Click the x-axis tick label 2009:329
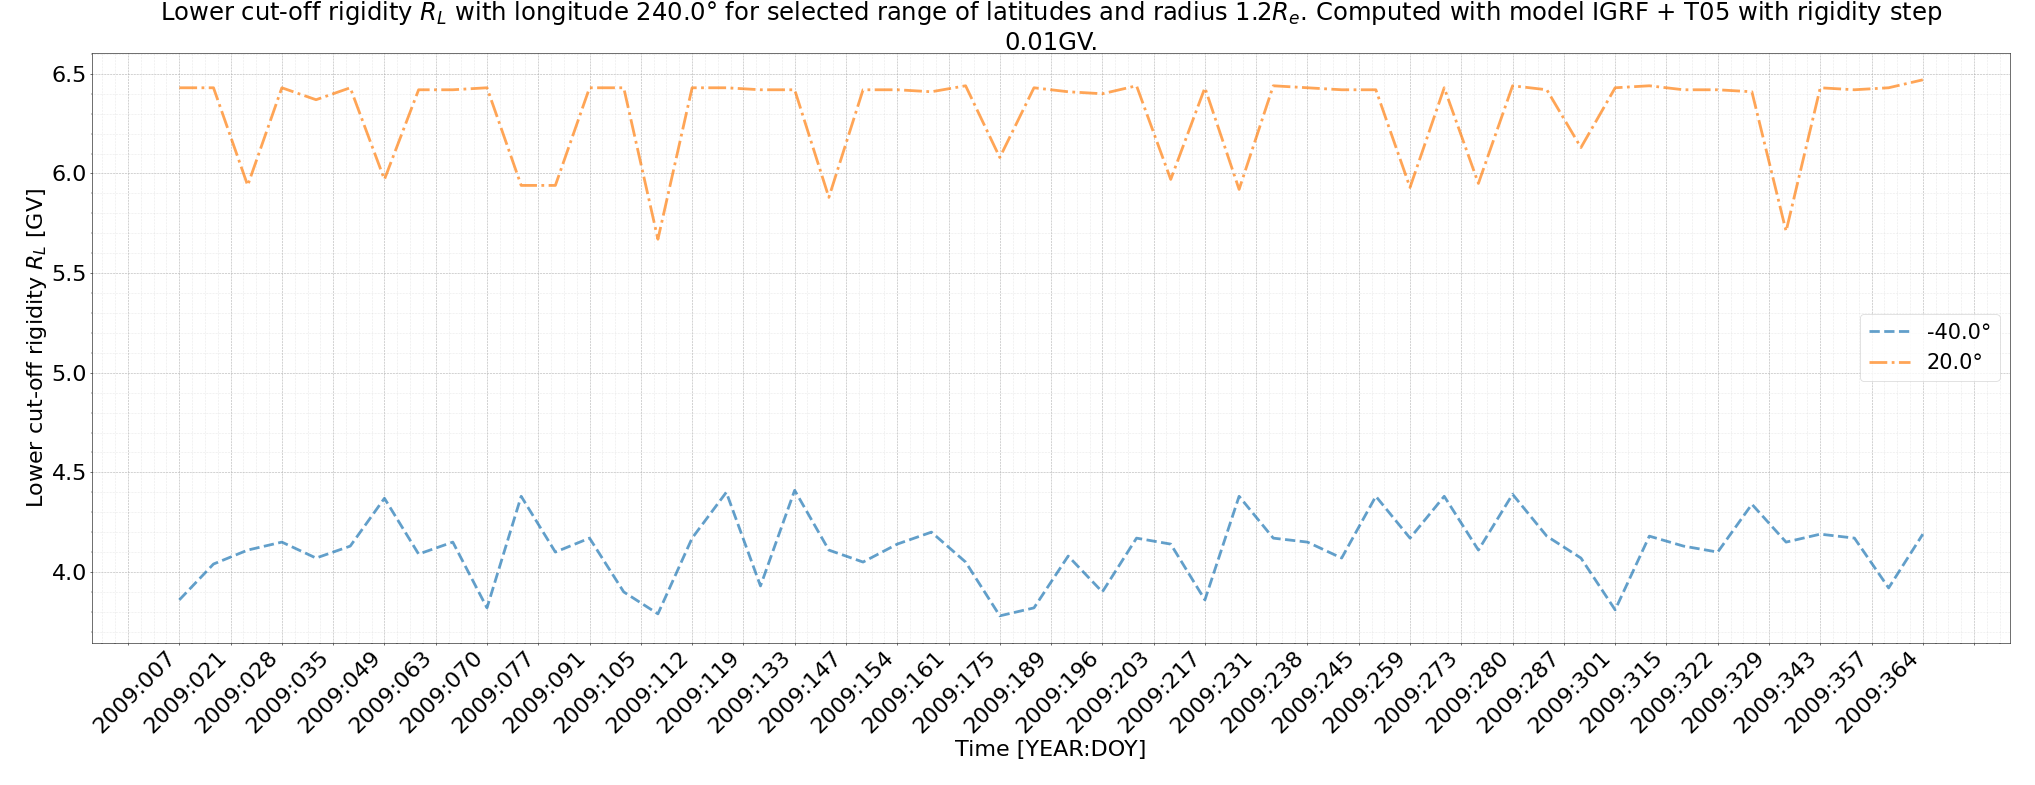 pyautogui.click(x=1725, y=692)
